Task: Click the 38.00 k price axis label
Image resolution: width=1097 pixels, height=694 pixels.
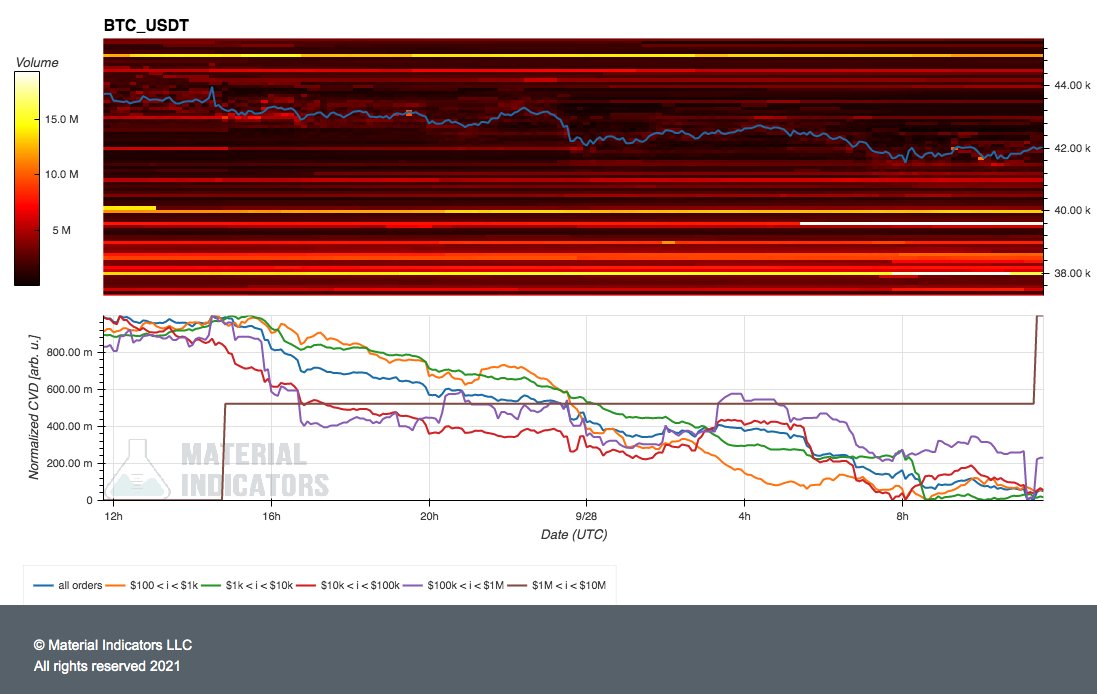Action: (x=1072, y=273)
